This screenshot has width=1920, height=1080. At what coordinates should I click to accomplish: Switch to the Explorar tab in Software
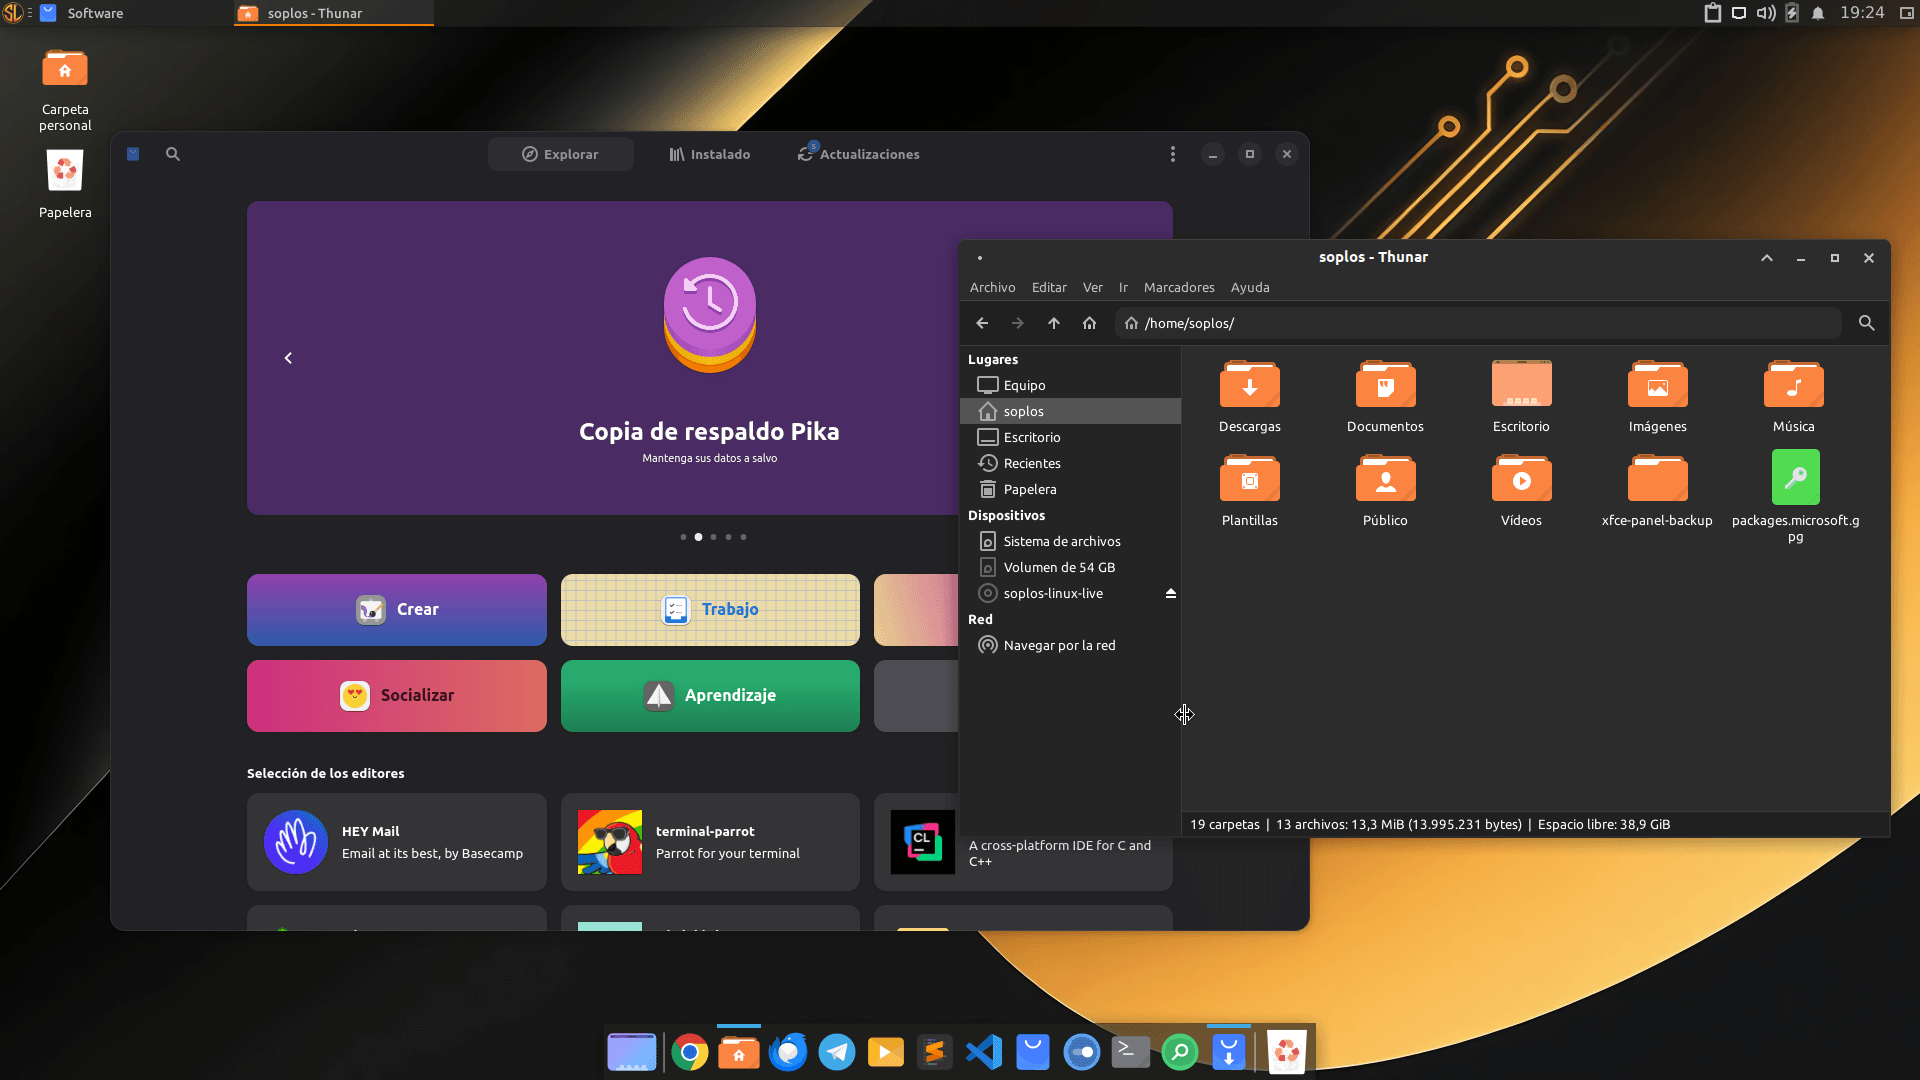[560, 154]
